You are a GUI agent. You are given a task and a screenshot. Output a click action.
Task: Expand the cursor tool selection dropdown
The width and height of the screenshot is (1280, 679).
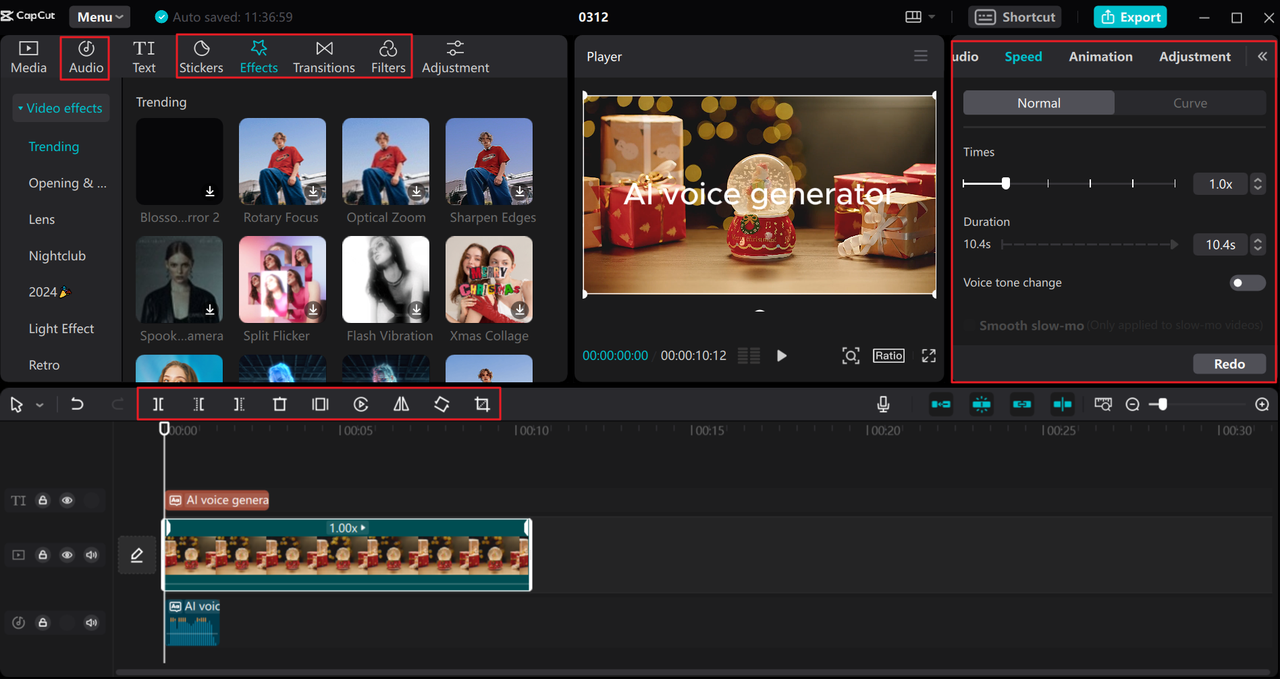(40, 405)
